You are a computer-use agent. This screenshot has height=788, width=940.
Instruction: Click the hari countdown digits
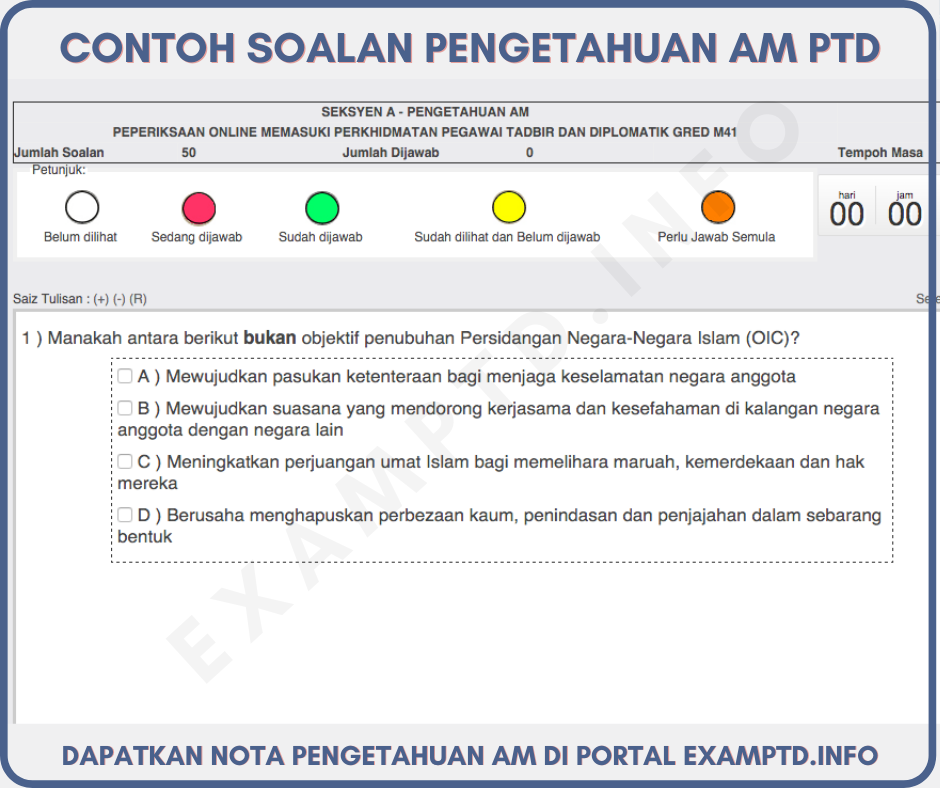tap(846, 214)
